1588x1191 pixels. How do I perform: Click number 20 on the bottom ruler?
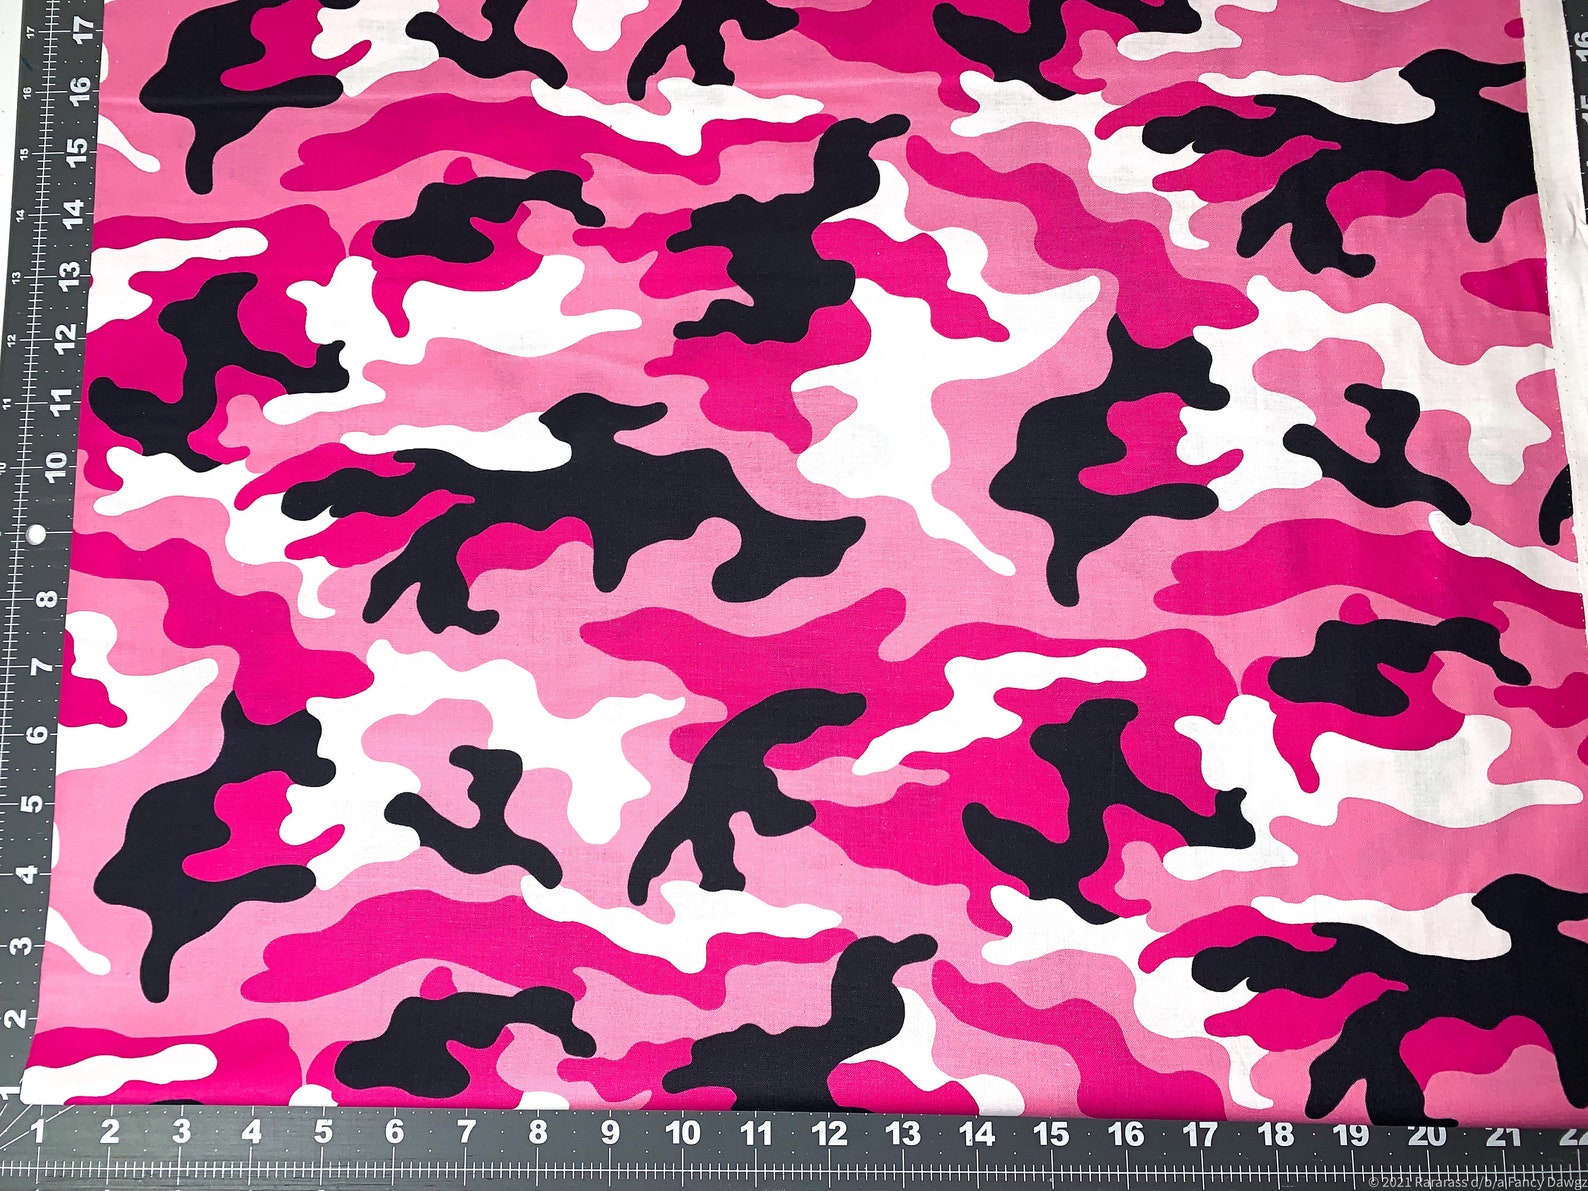tap(1427, 1135)
